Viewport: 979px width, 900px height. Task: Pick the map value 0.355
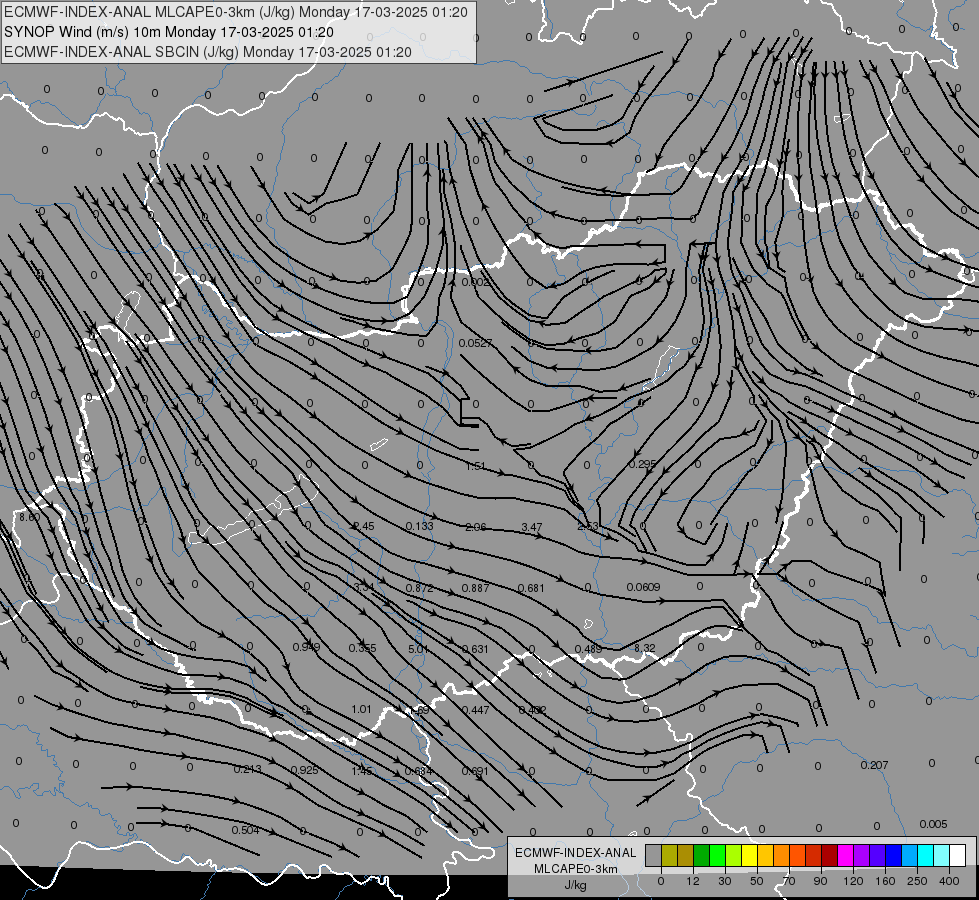point(363,648)
